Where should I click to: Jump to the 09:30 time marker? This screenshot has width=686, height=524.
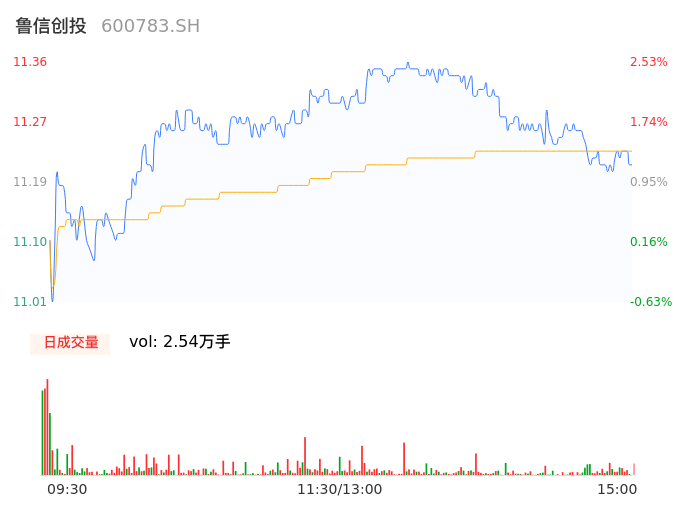[67, 489]
